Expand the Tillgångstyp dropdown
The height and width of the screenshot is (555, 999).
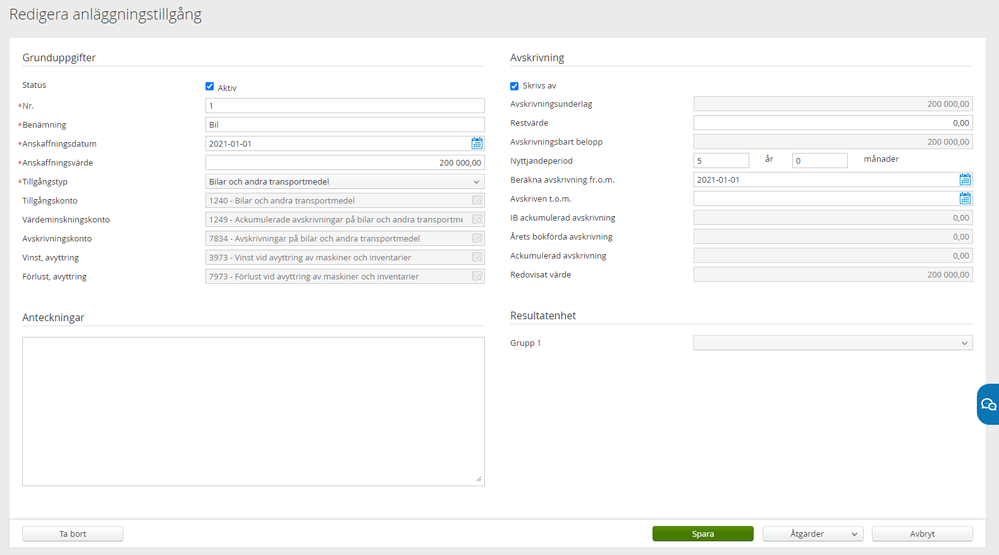[344, 182]
